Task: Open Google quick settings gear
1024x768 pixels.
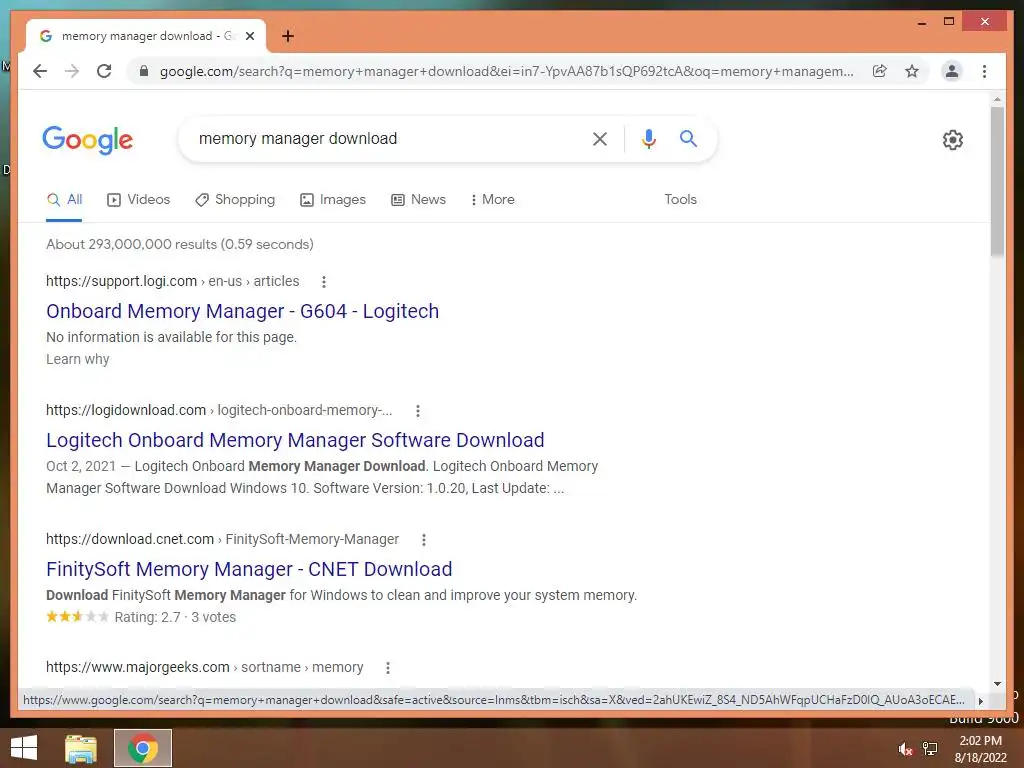Action: click(953, 140)
